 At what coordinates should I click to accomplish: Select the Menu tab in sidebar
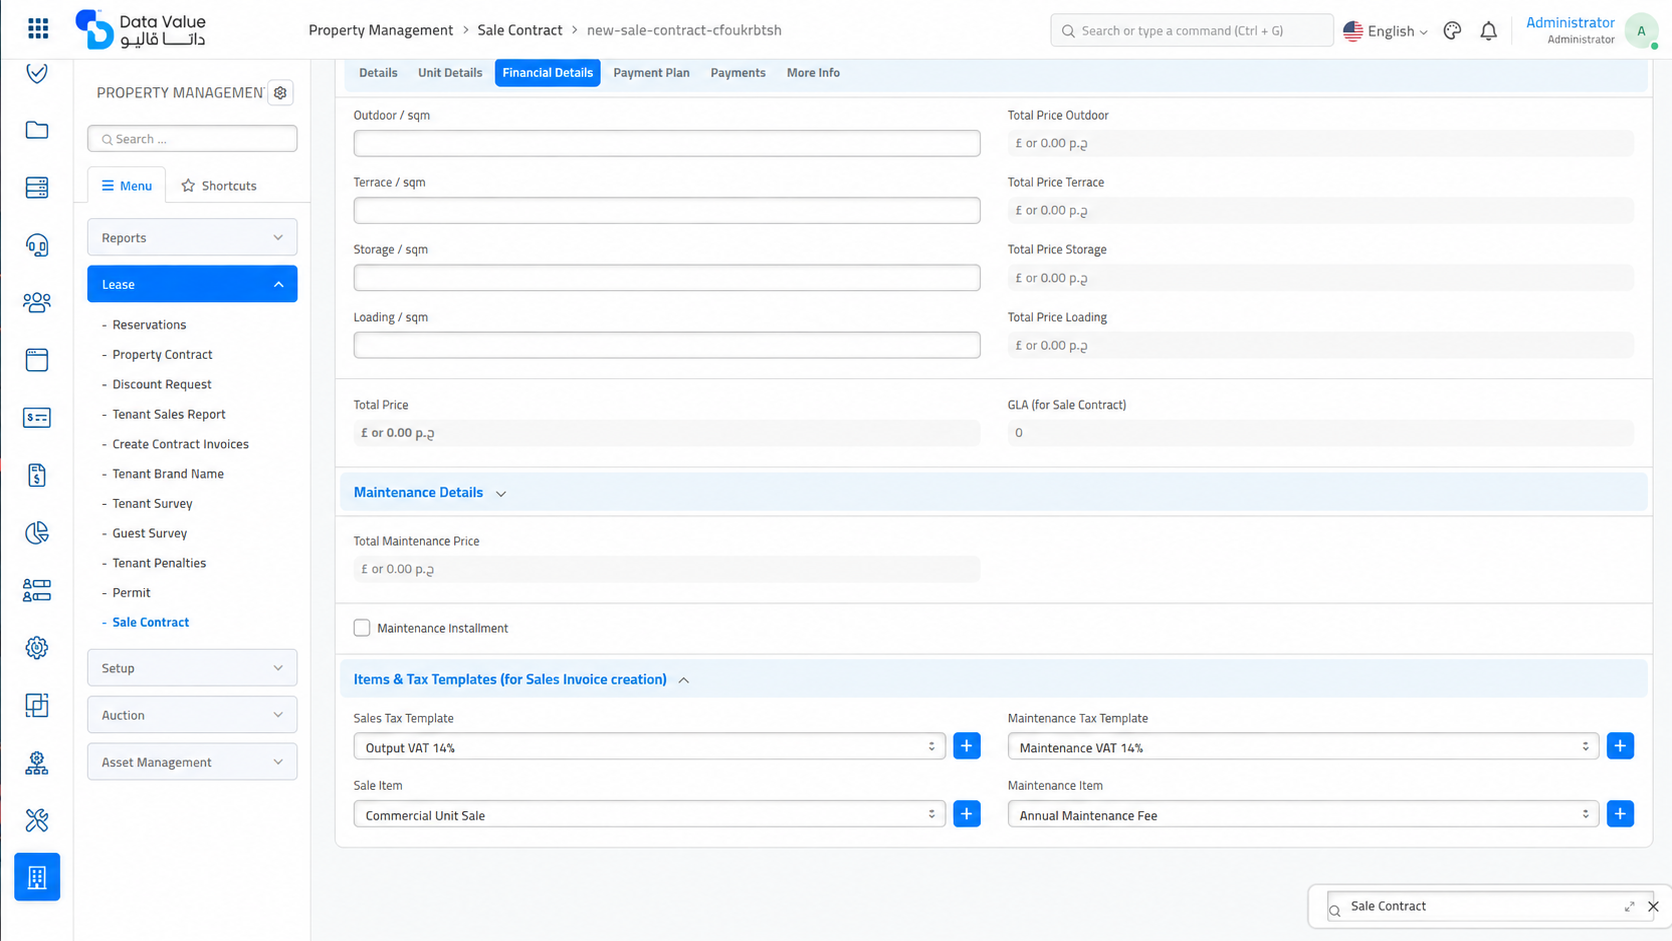click(127, 185)
